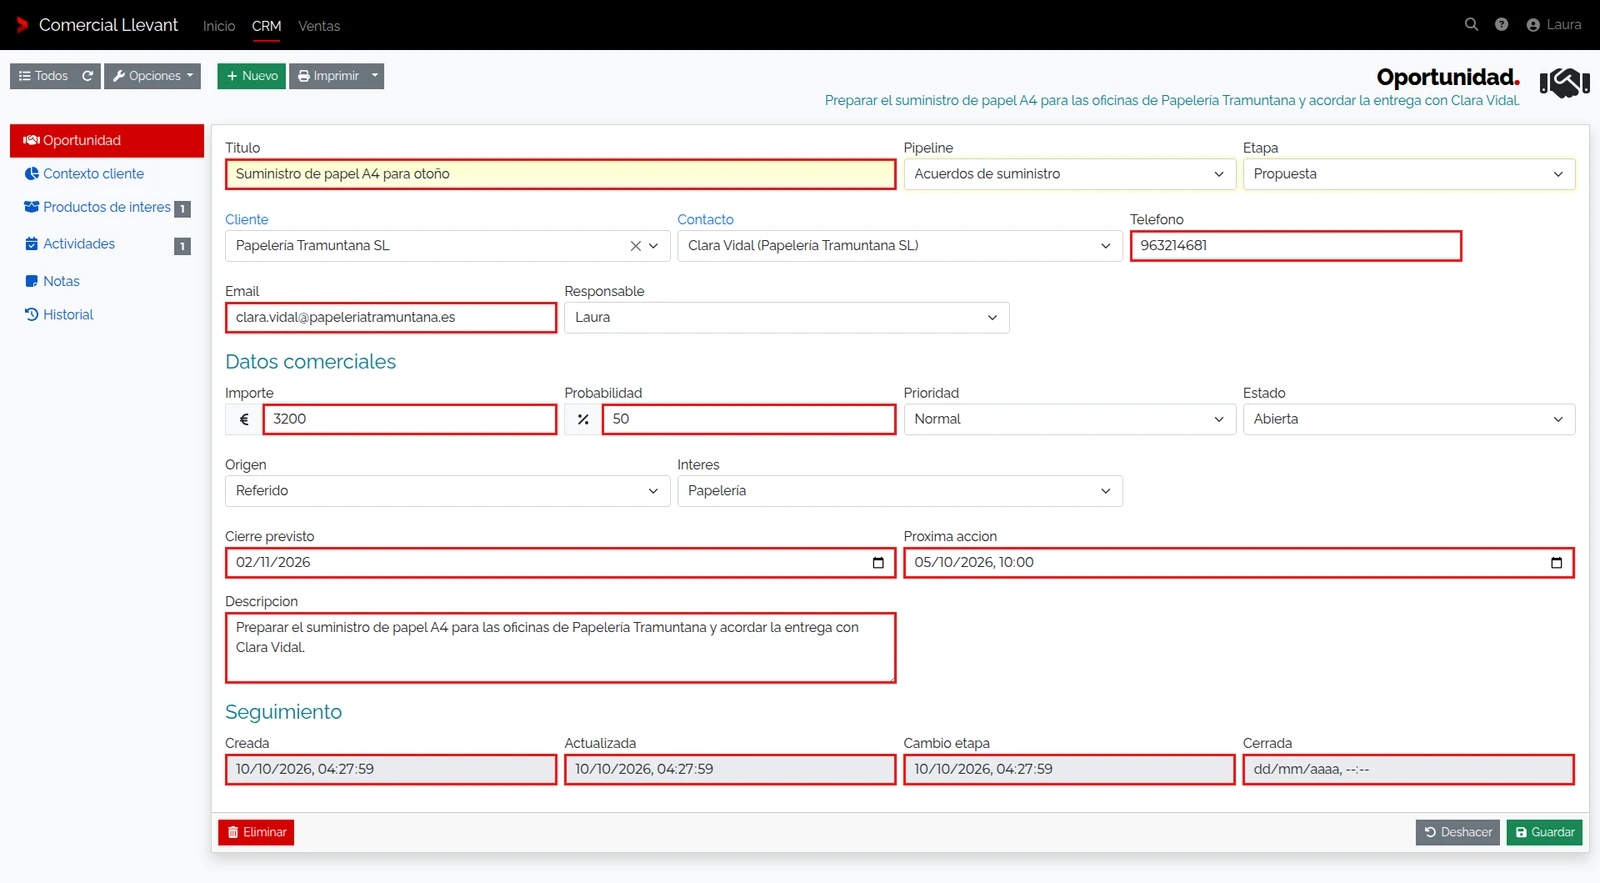Viewport: 1600px width, 883px height.
Task: Expand the Cliente dropdown Papeleria Tramuntana SL
Action: click(x=654, y=246)
